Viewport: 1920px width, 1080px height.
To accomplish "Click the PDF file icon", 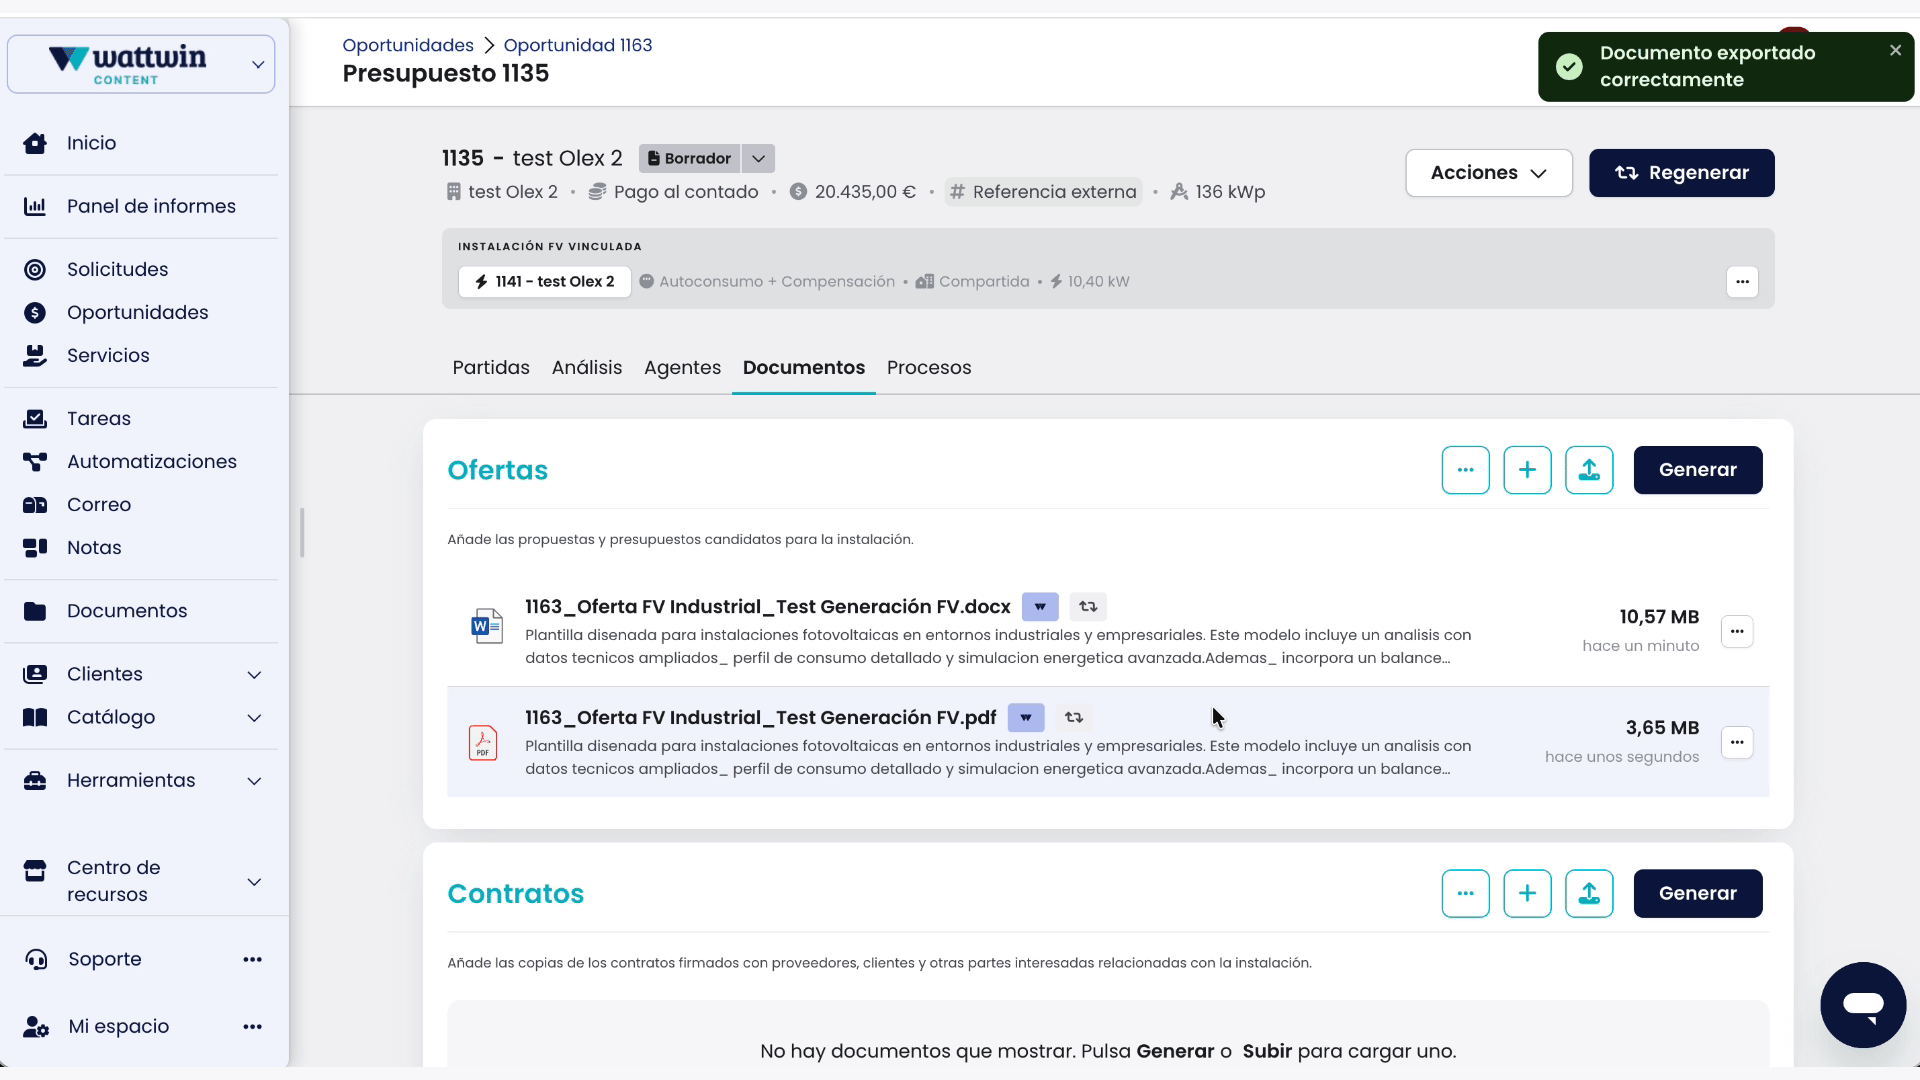I will pyautogui.click(x=483, y=742).
